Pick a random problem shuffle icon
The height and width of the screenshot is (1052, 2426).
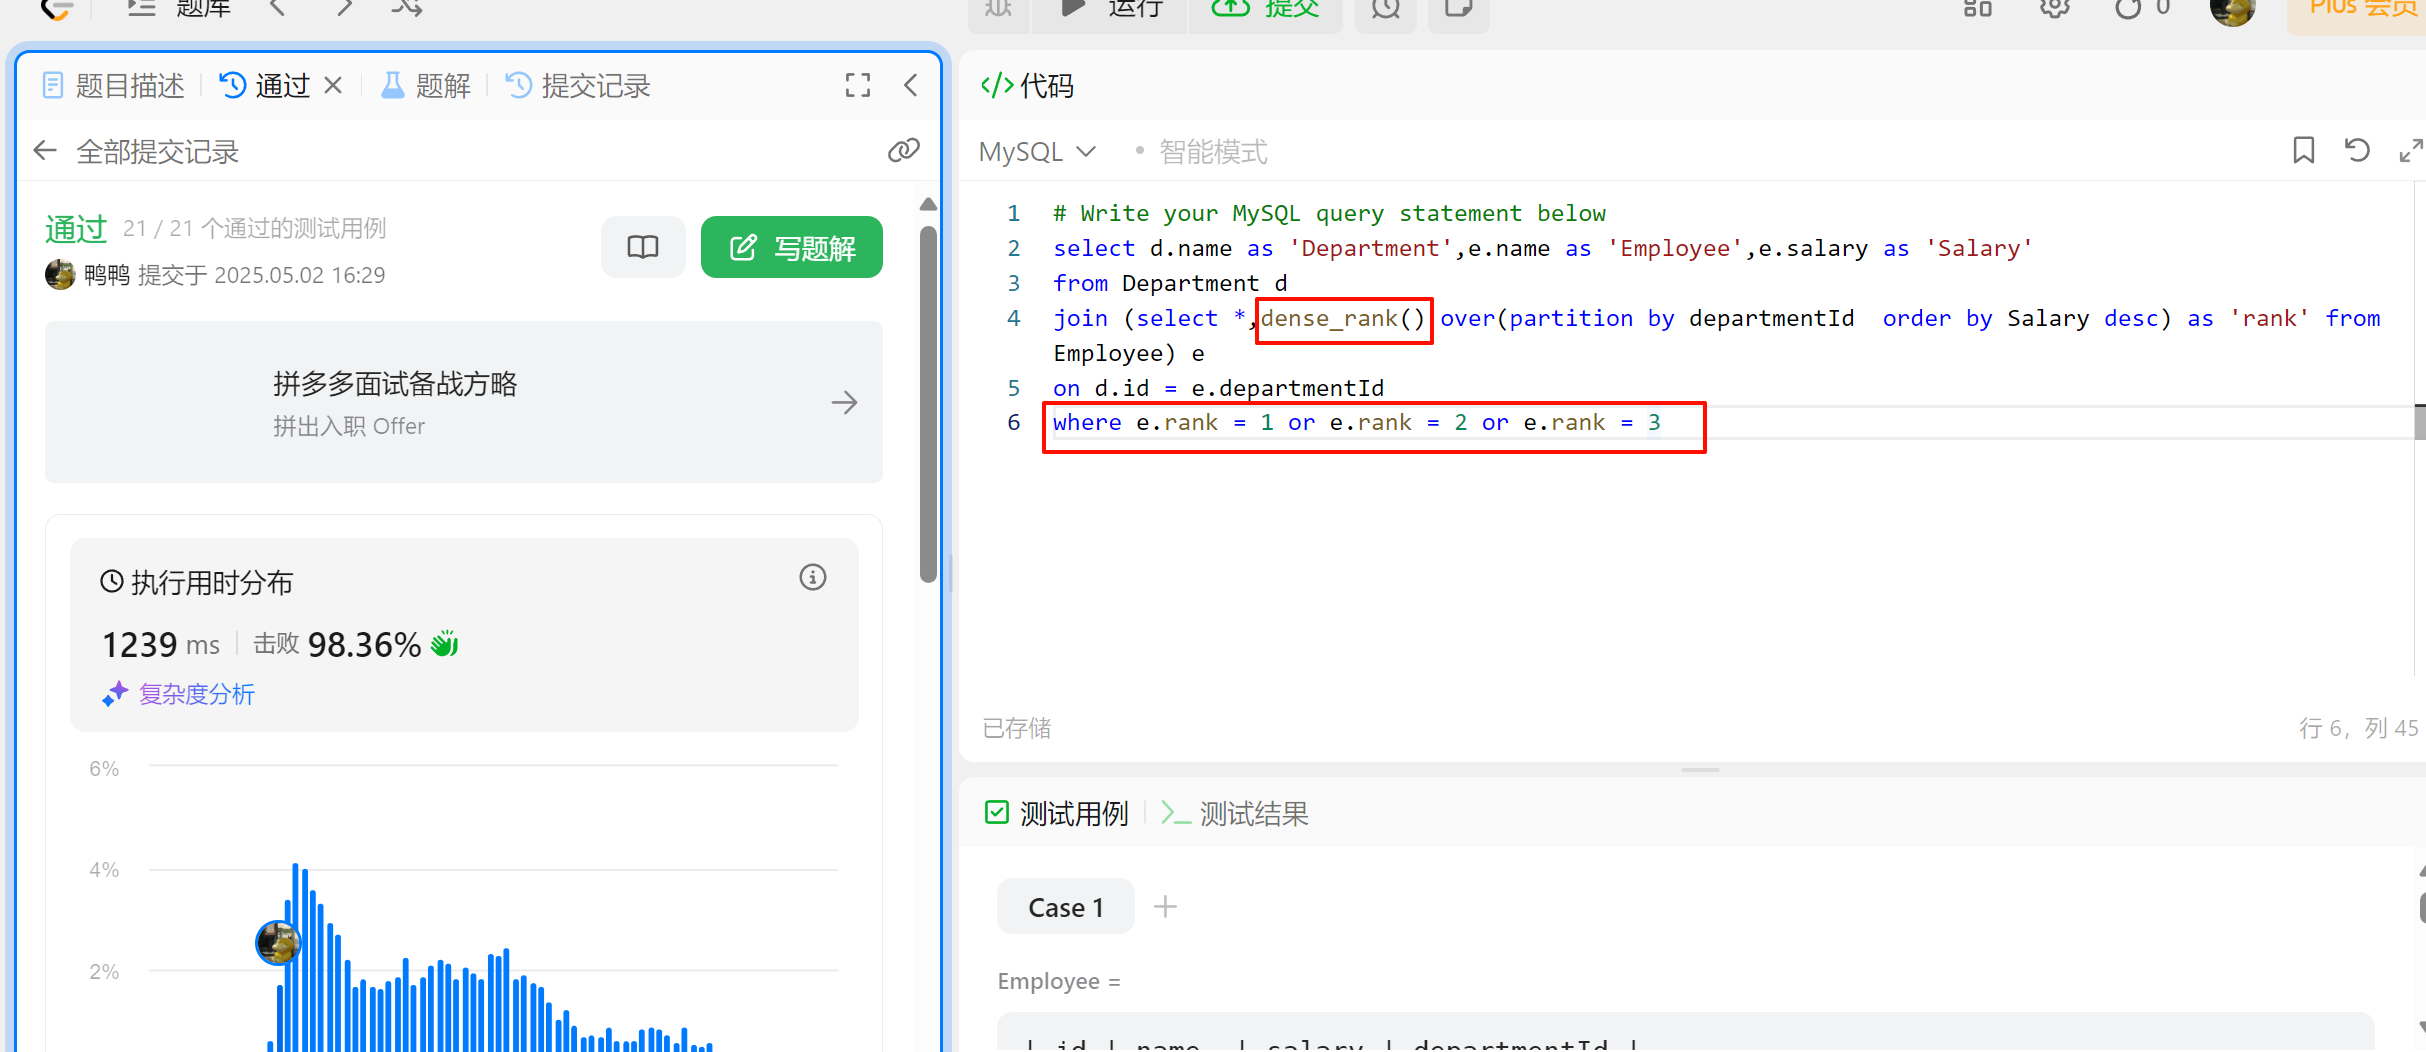[x=406, y=8]
